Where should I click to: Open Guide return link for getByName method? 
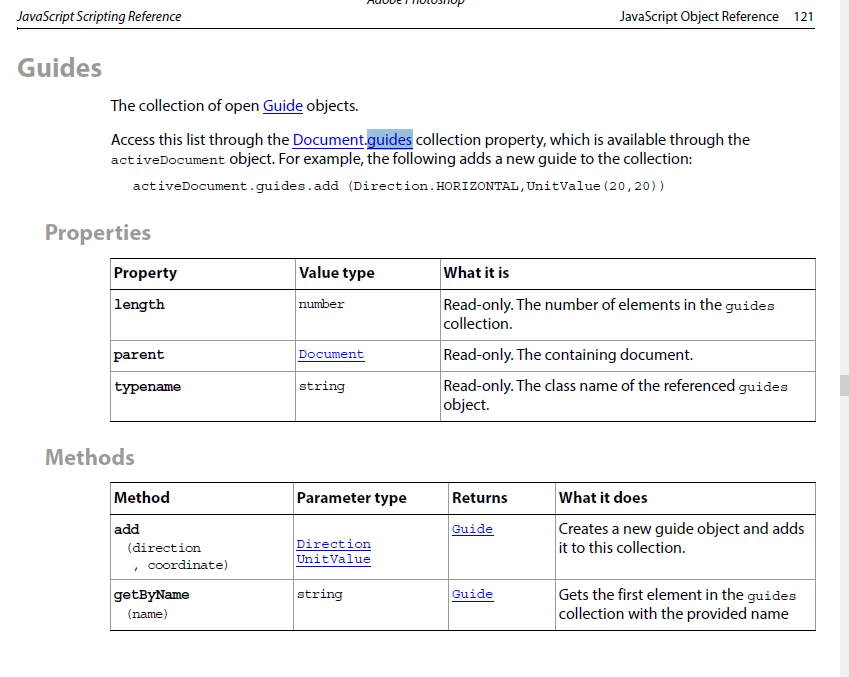coord(472,594)
